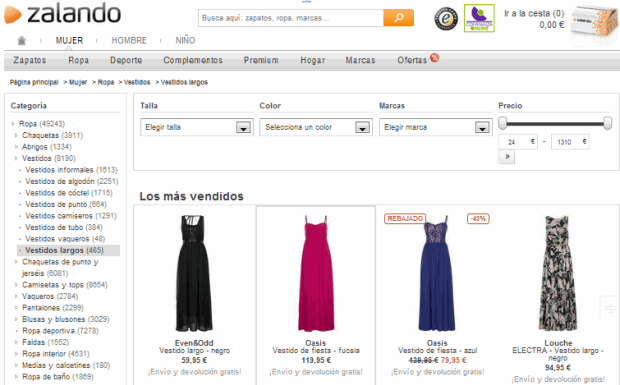Open the Ropa menu
620x385 pixels.
click(78, 60)
